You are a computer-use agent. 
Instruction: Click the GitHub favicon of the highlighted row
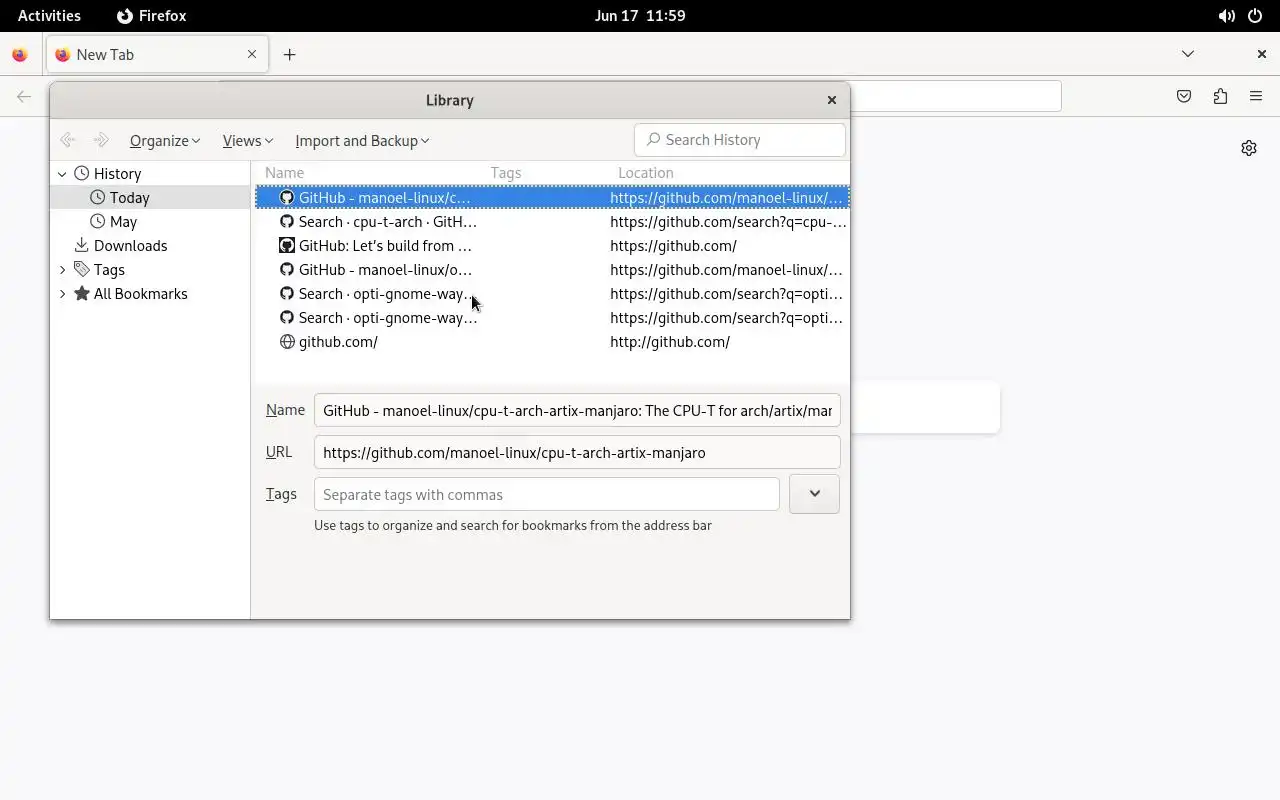287,198
